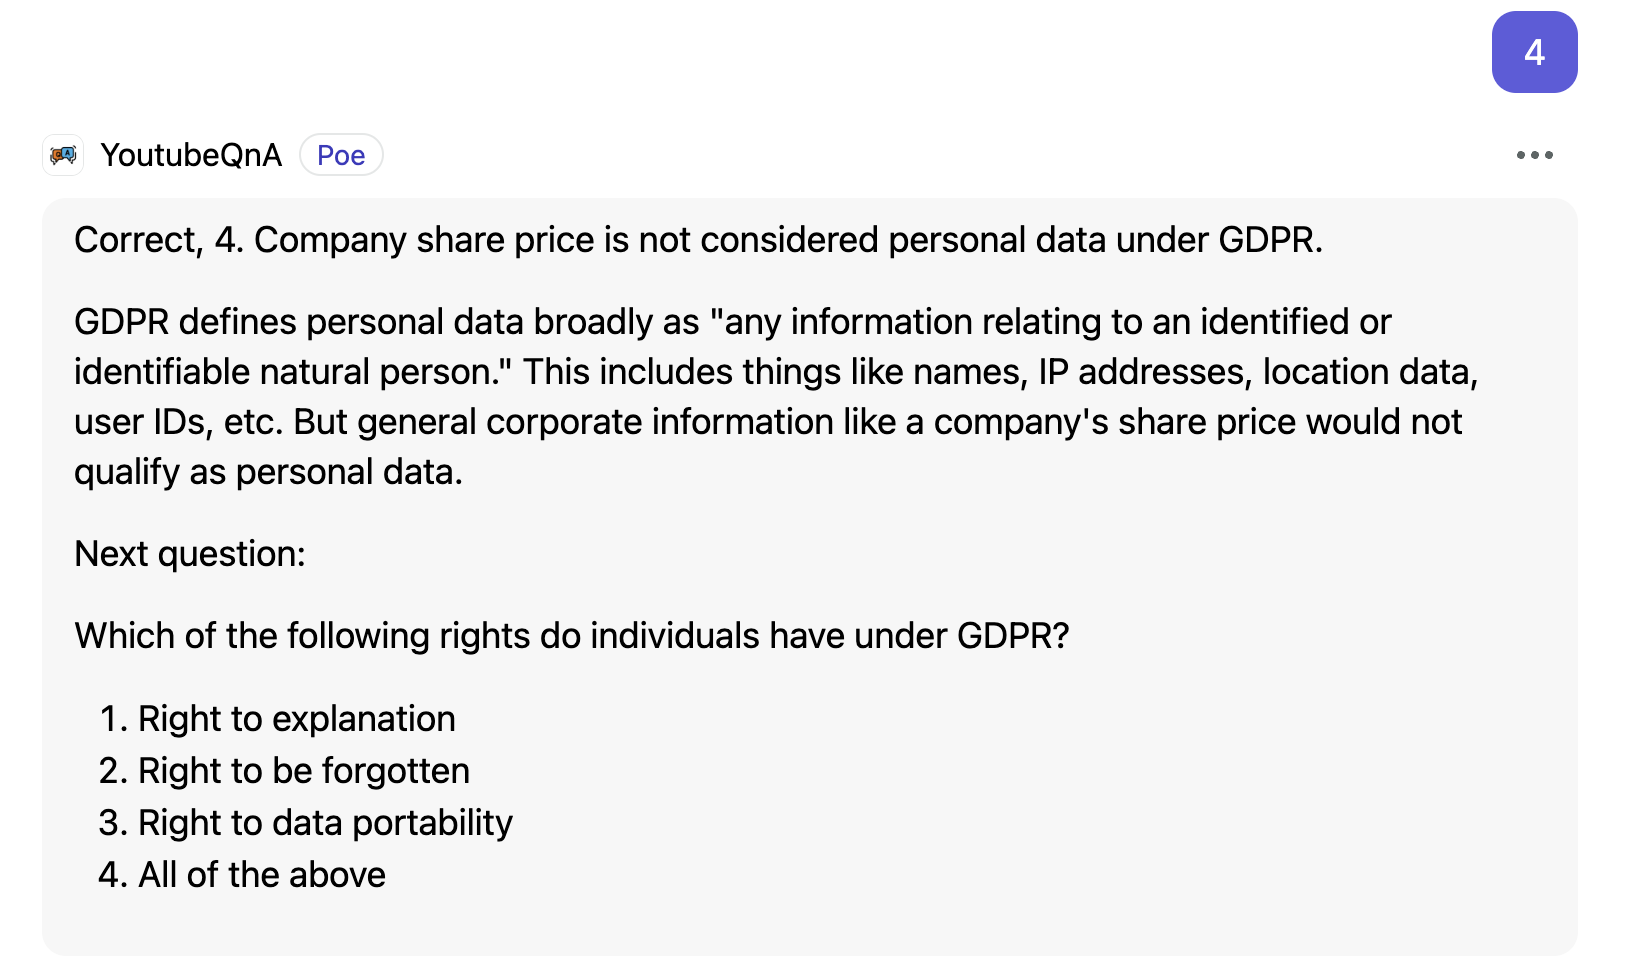Click the YoutubeQnA bot avatar icon
Screen dimensions: 1646x970
click(63, 155)
